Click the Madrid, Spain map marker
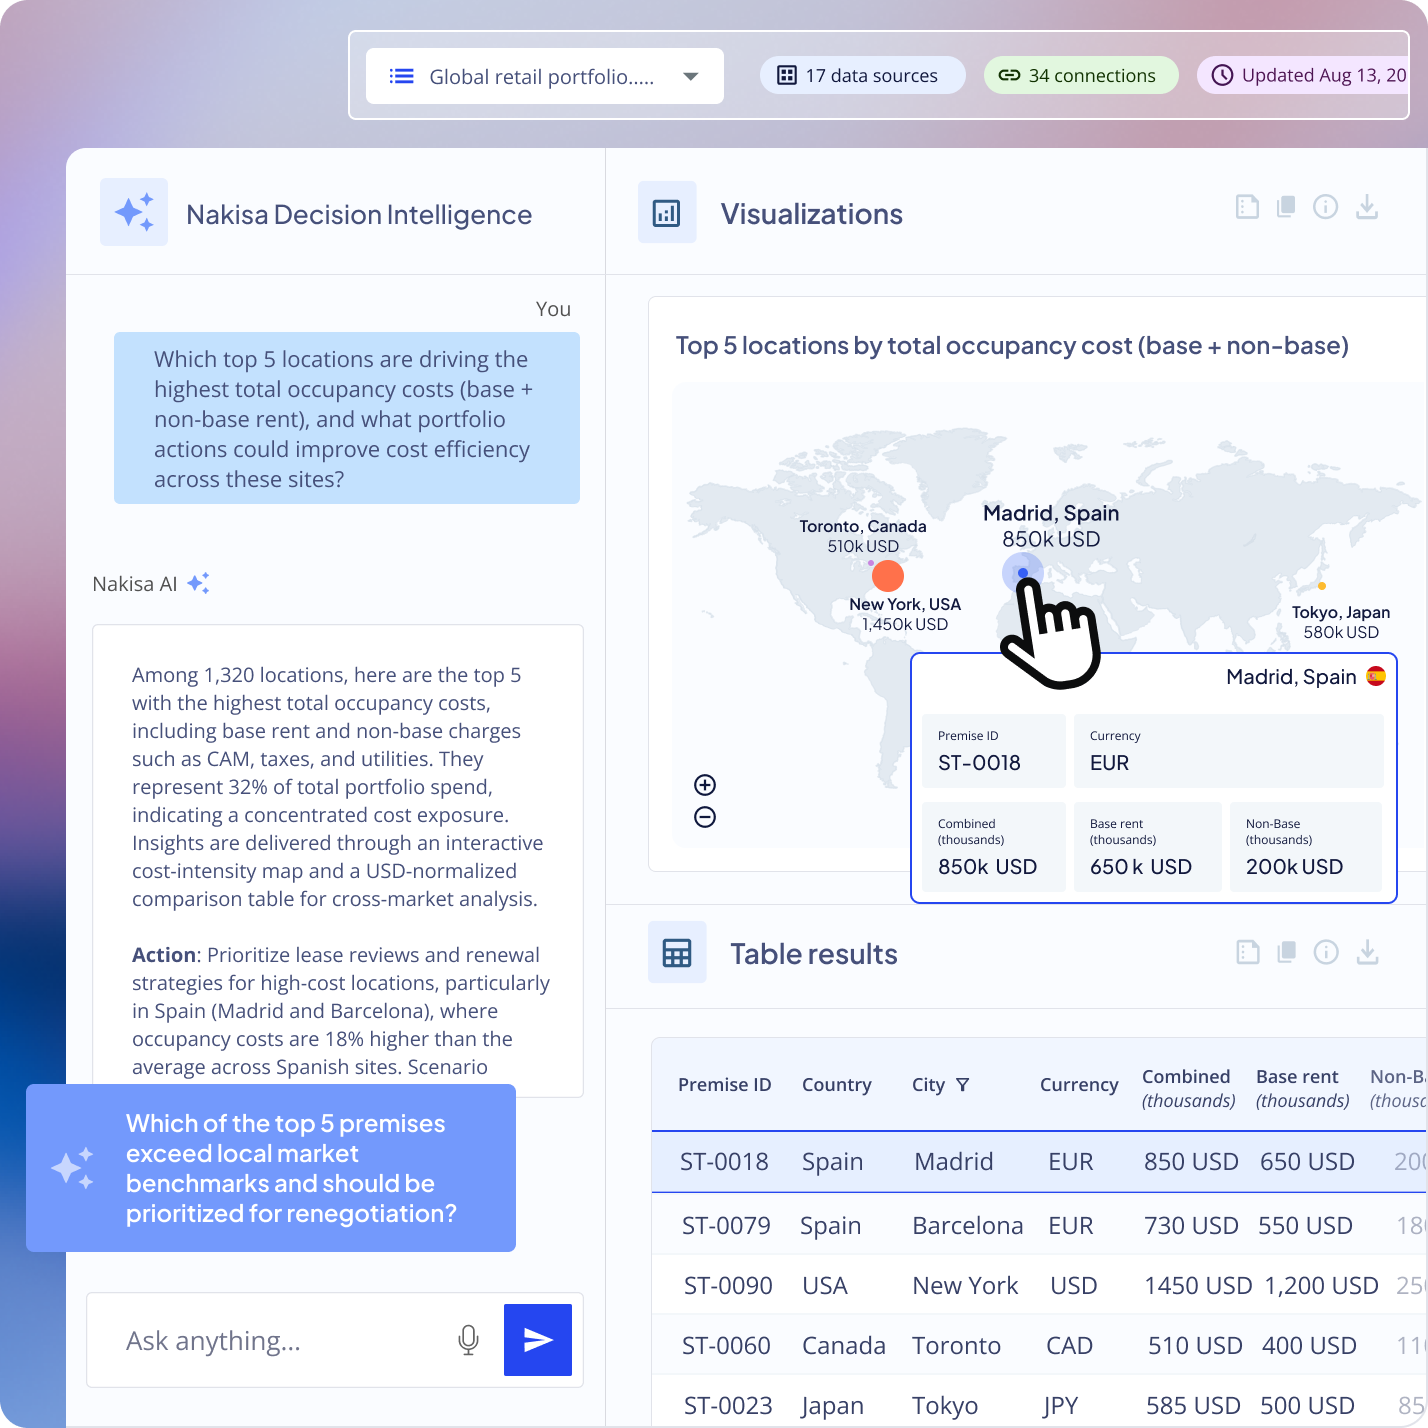The height and width of the screenshot is (1428, 1428). coord(1023,572)
